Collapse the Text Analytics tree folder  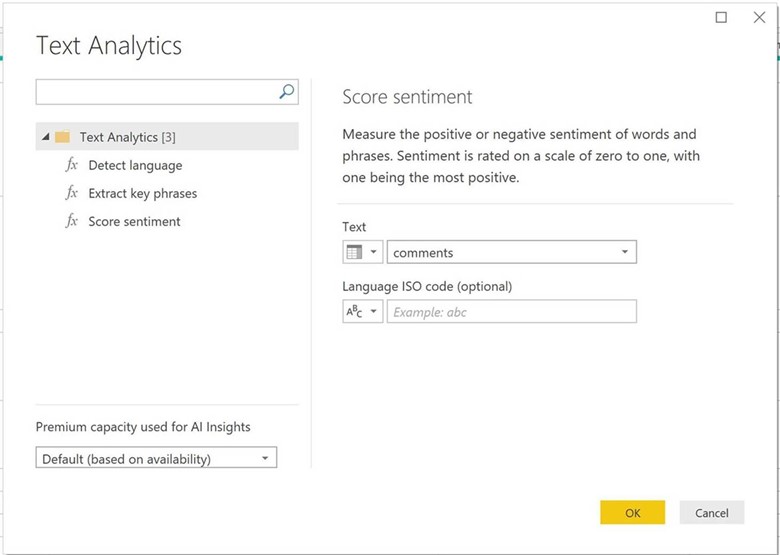45,137
